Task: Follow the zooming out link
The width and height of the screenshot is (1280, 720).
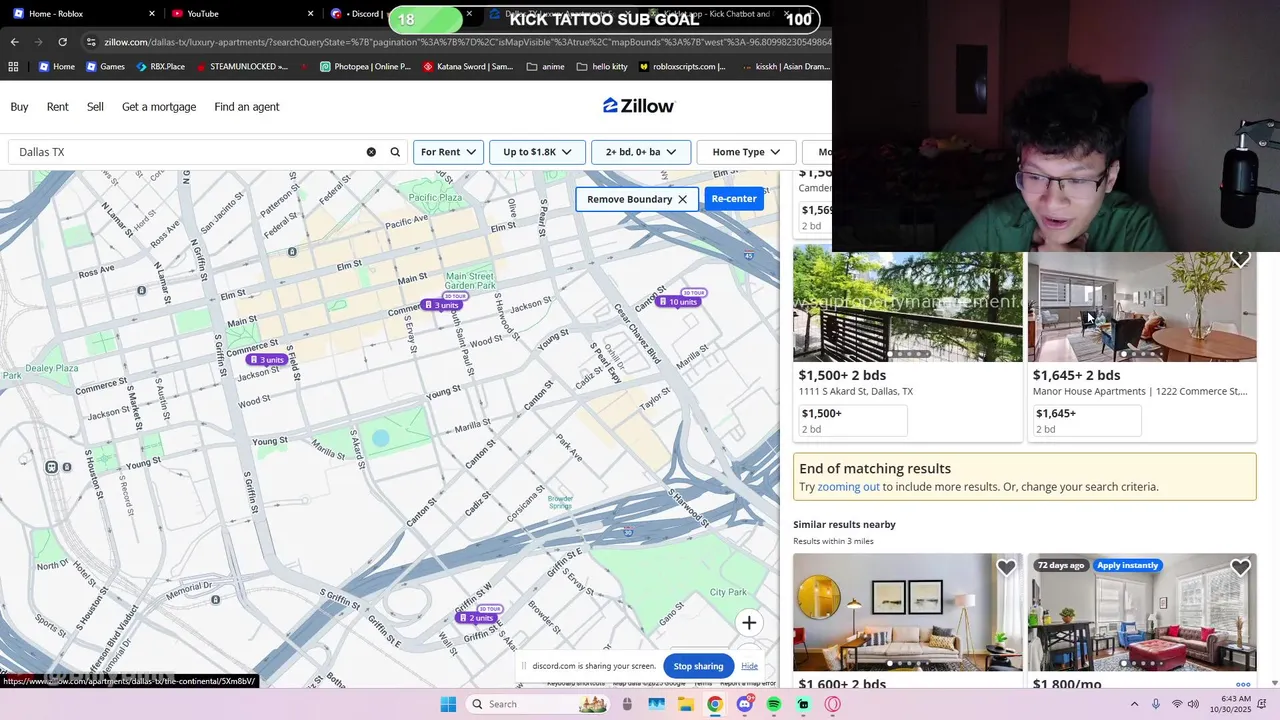Action: coord(848,487)
